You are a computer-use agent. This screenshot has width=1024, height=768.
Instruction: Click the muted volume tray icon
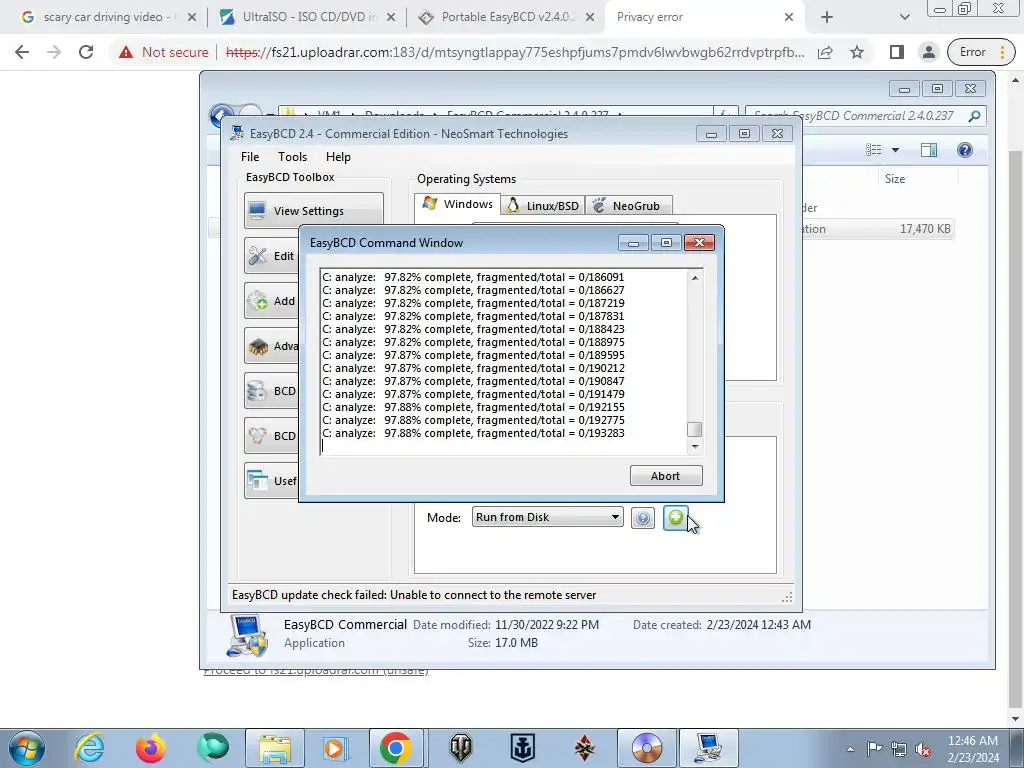click(x=923, y=749)
